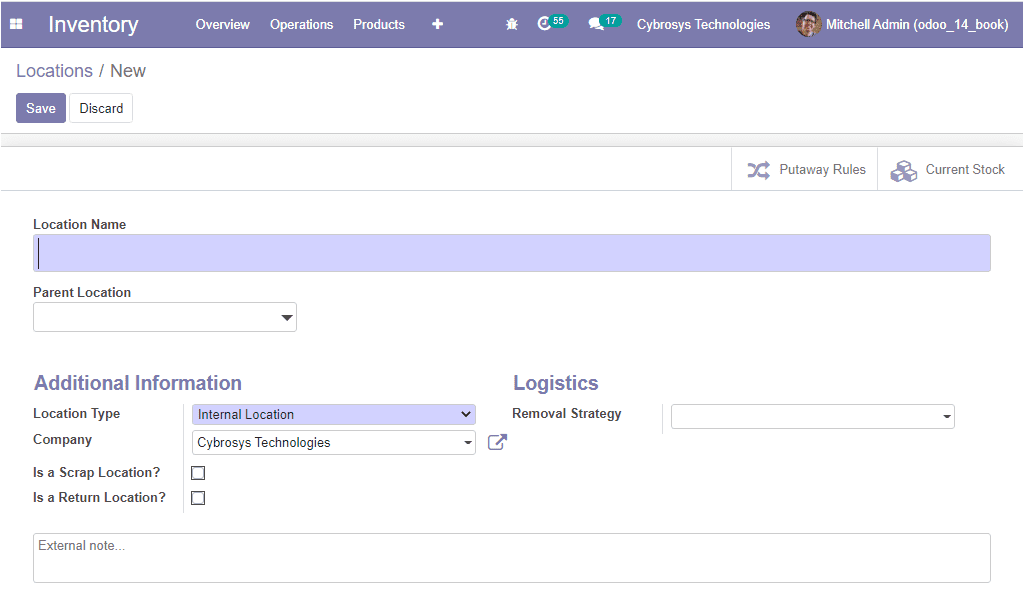1024x605 pixels.
Task: Click Mitchell Admin user avatar
Action: coord(808,24)
